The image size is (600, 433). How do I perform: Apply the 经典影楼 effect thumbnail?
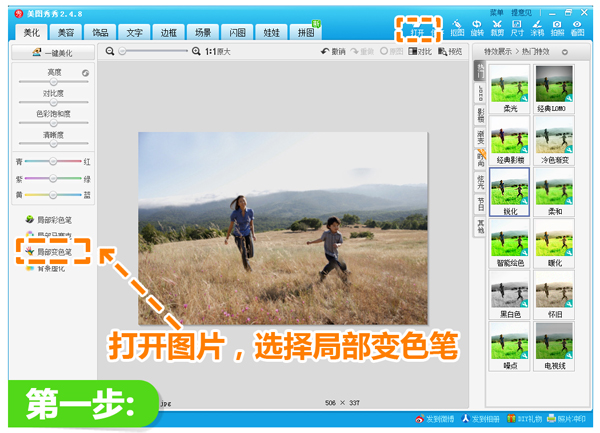coord(509,140)
